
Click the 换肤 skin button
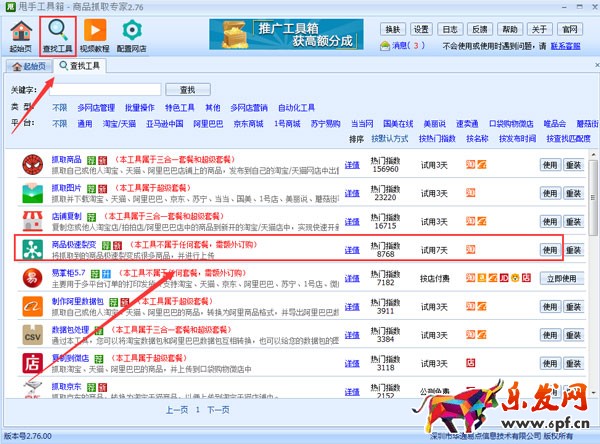(393, 27)
